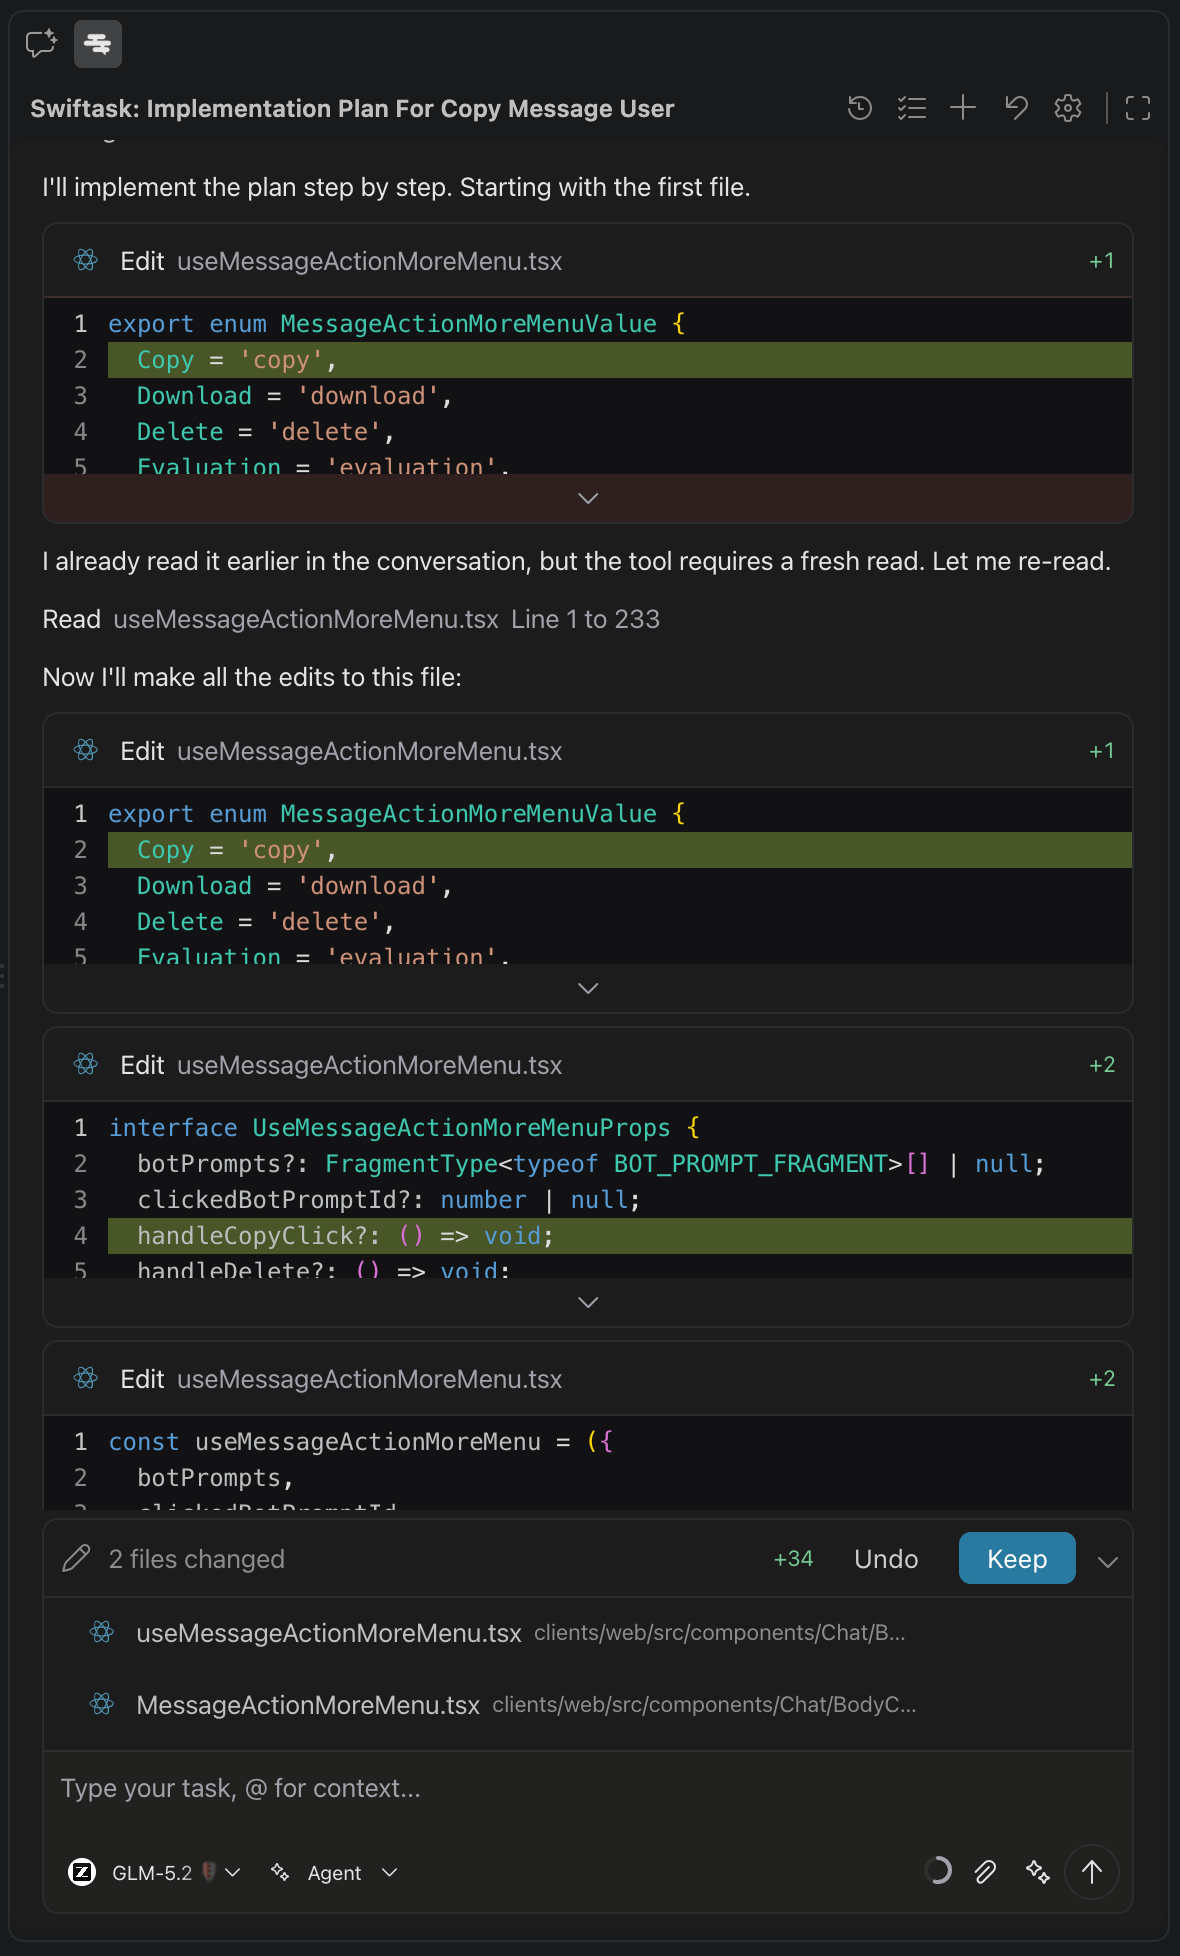Open useMessageActionMoreMenu.tsx in the changed files list

coord(588,1633)
